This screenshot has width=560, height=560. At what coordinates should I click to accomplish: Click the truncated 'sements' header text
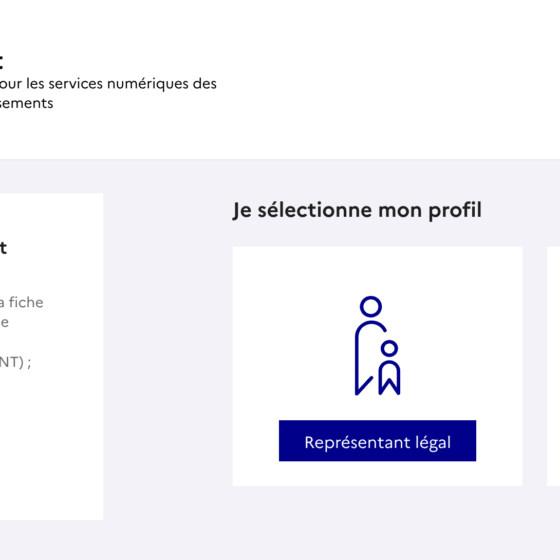[x=26, y=103]
